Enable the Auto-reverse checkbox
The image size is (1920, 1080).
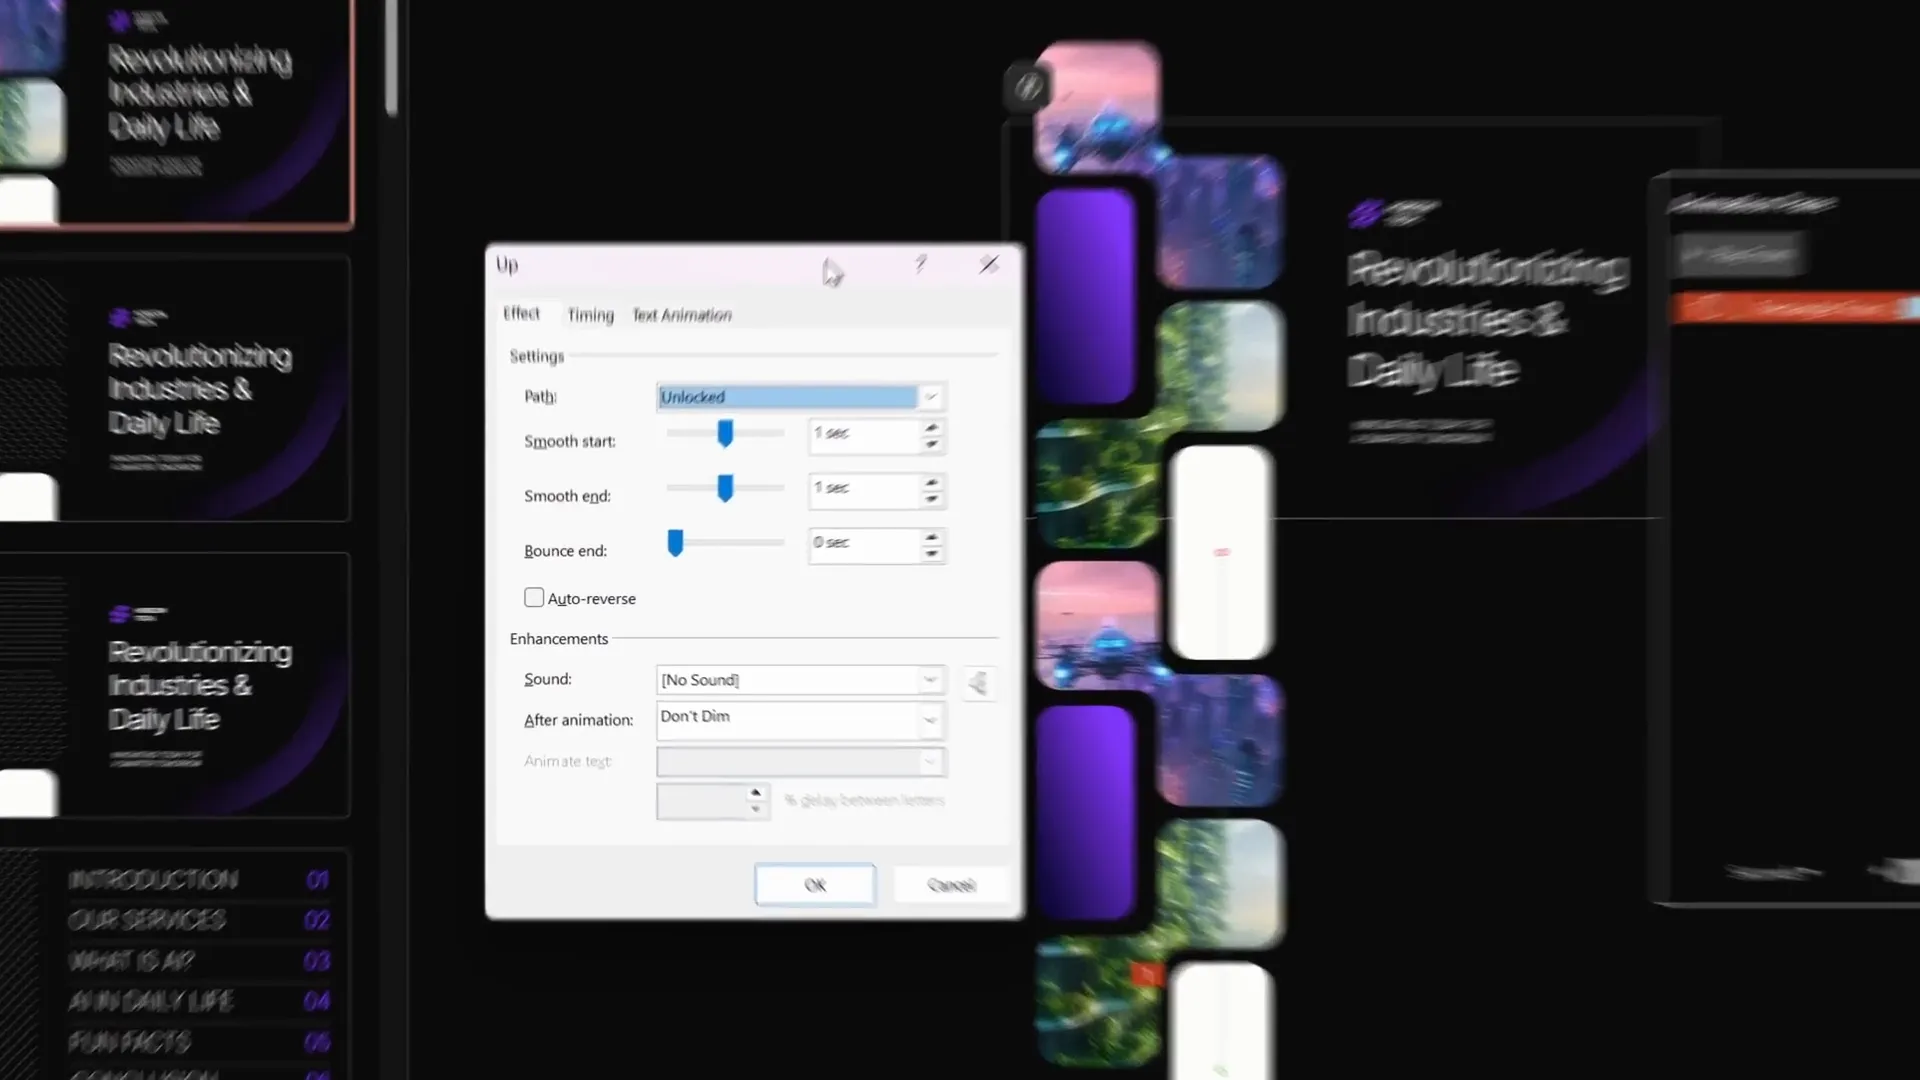534,597
